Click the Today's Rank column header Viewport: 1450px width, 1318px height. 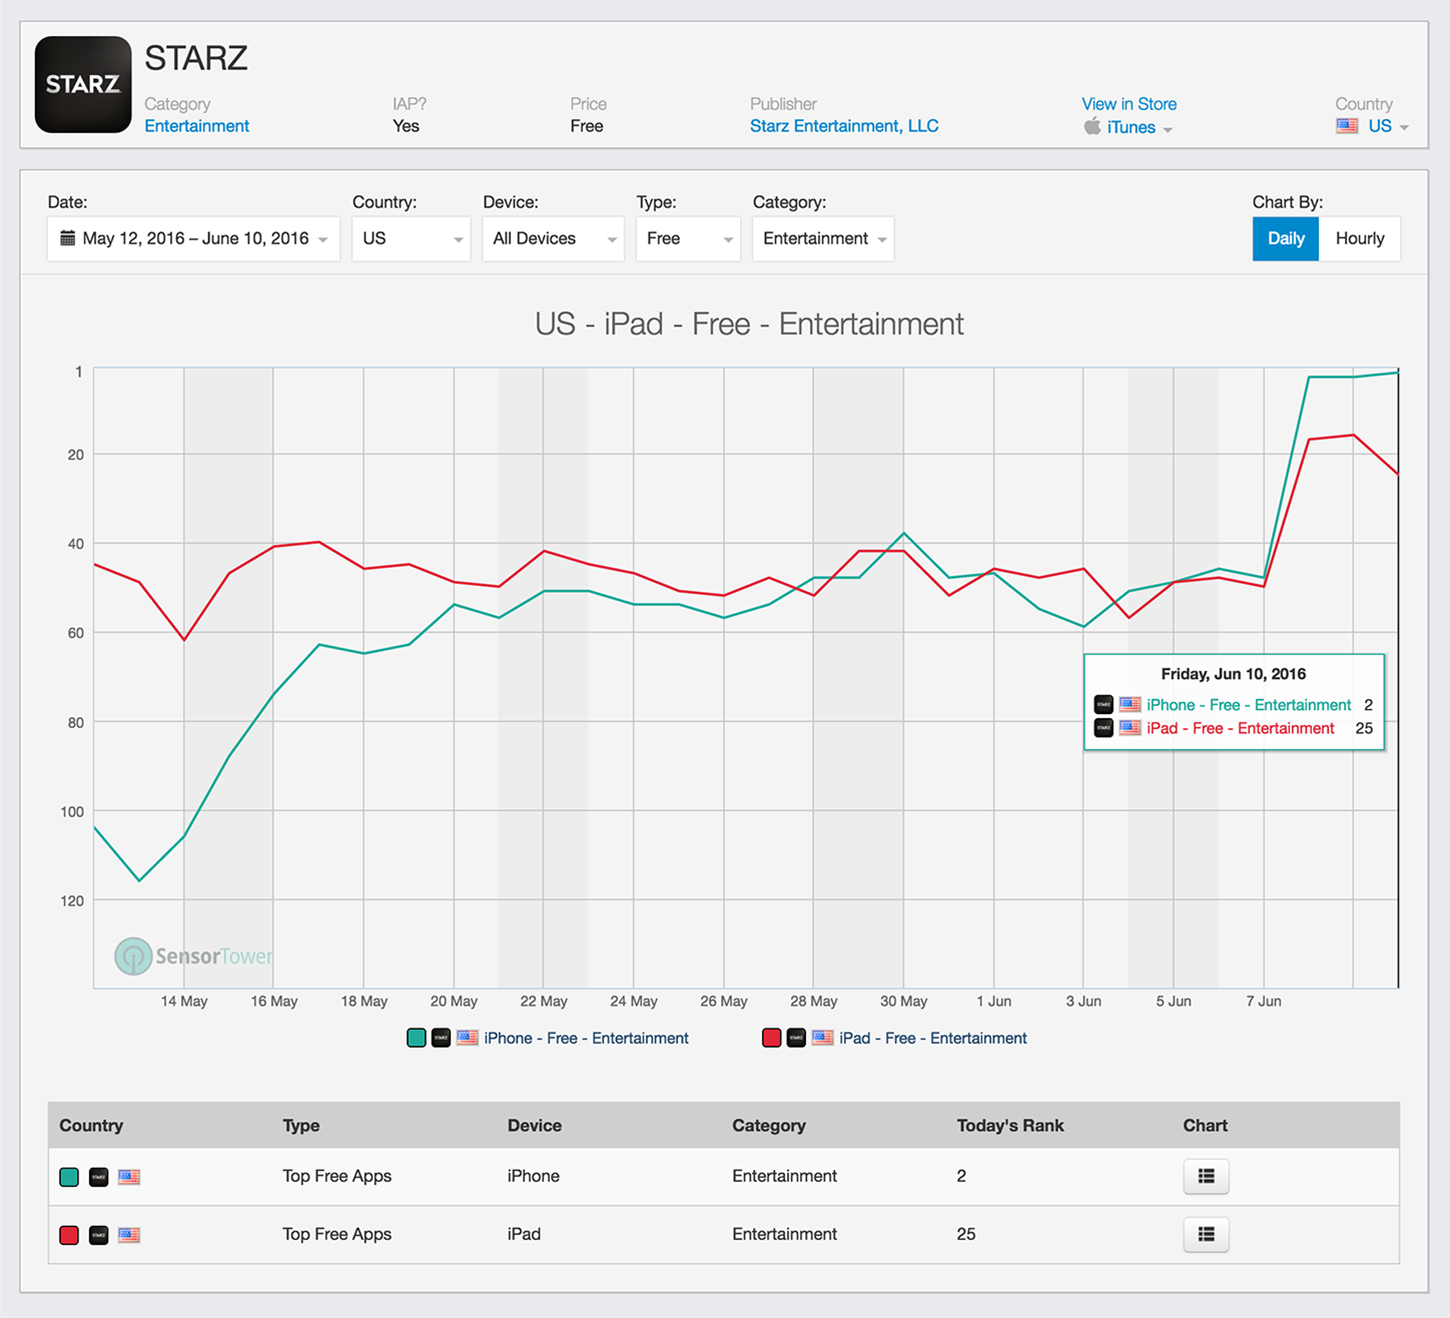1010,1126
